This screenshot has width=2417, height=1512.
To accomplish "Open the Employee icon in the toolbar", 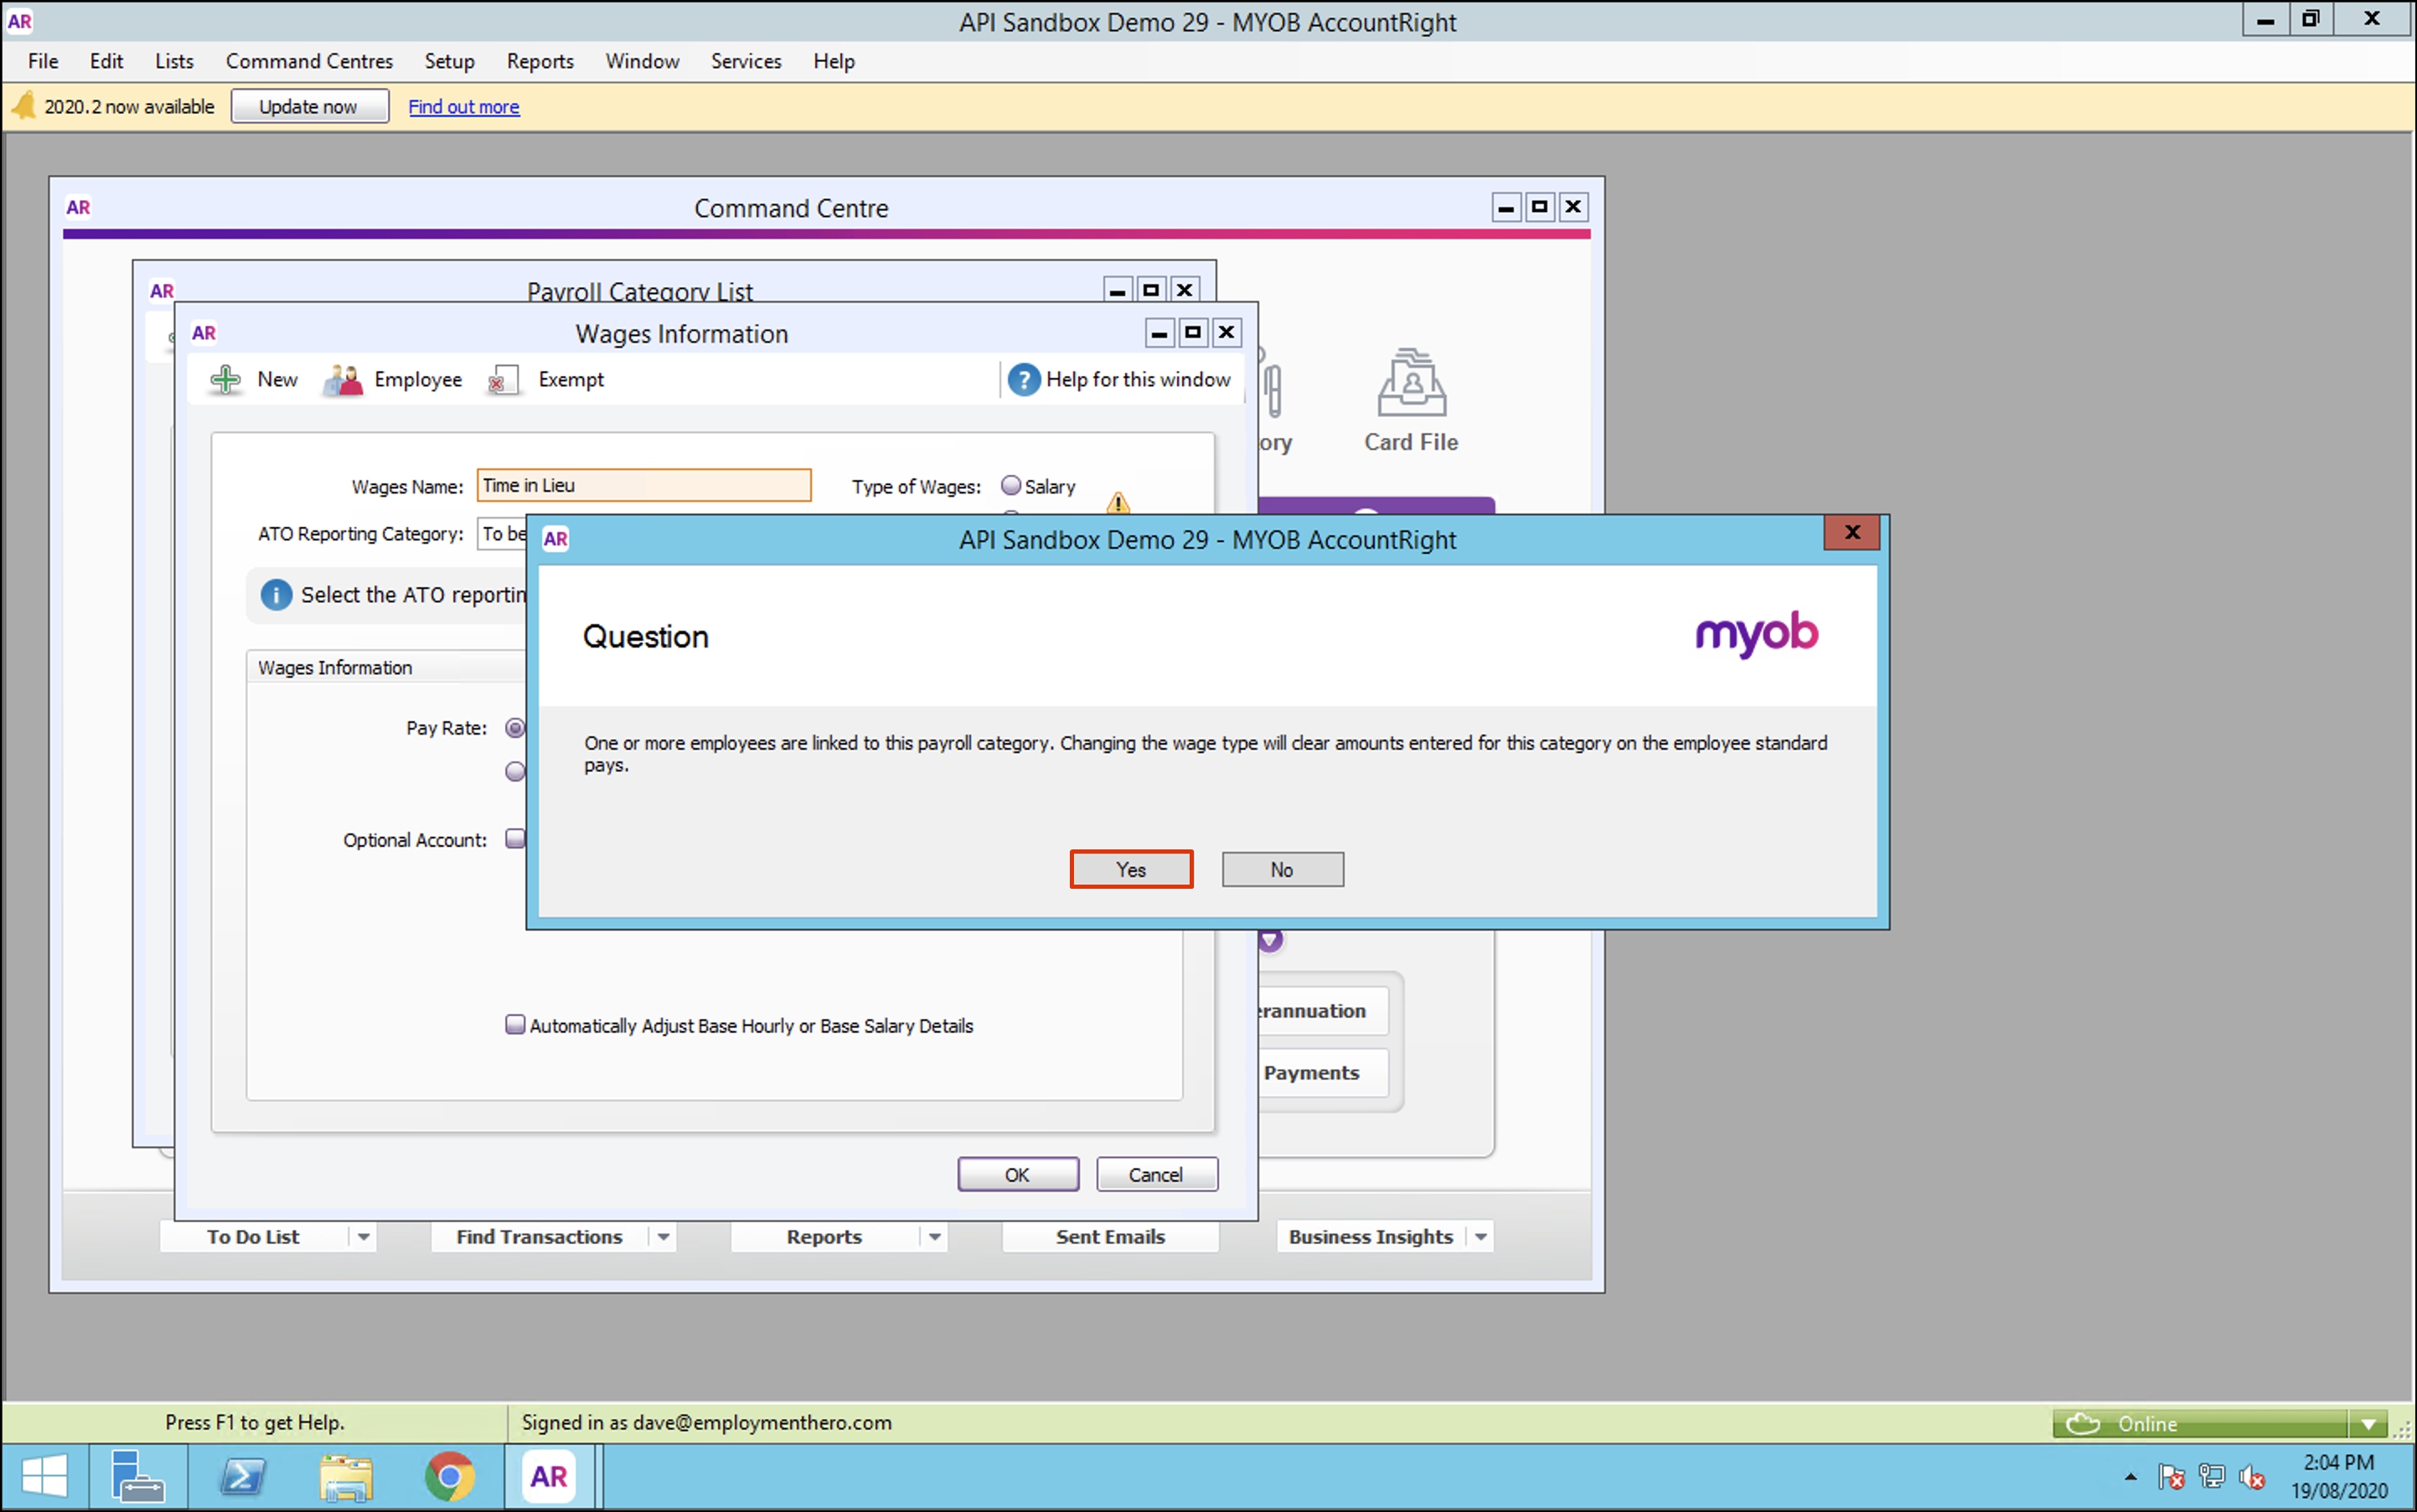I will click(343, 380).
